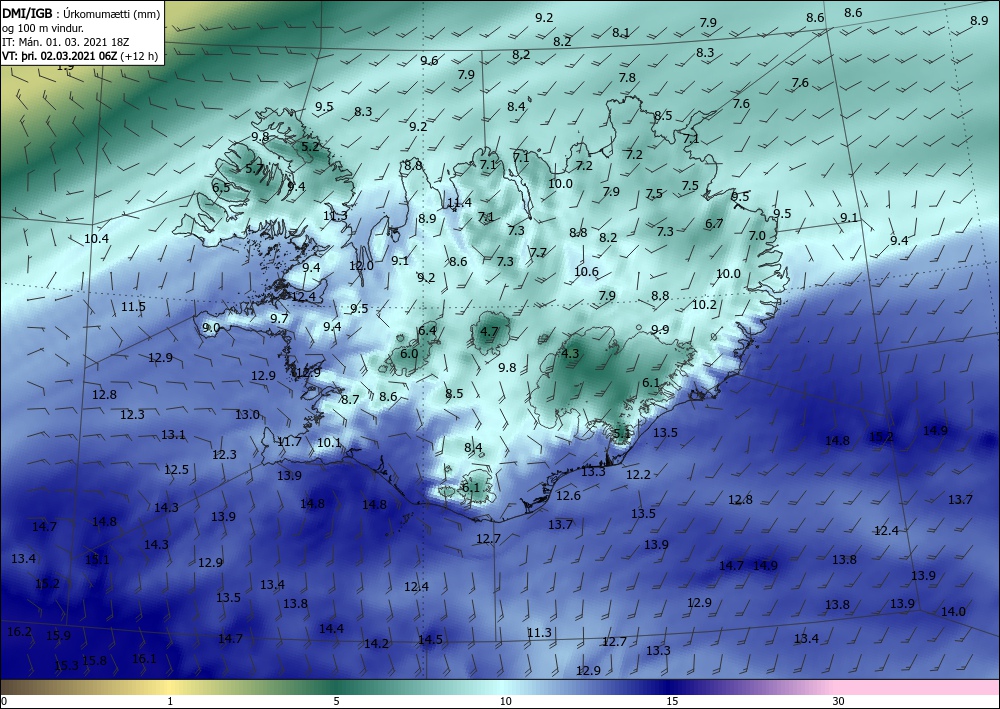The image size is (1000, 709).
Task: Click the value 15.1 on the map
Action: click(x=98, y=560)
